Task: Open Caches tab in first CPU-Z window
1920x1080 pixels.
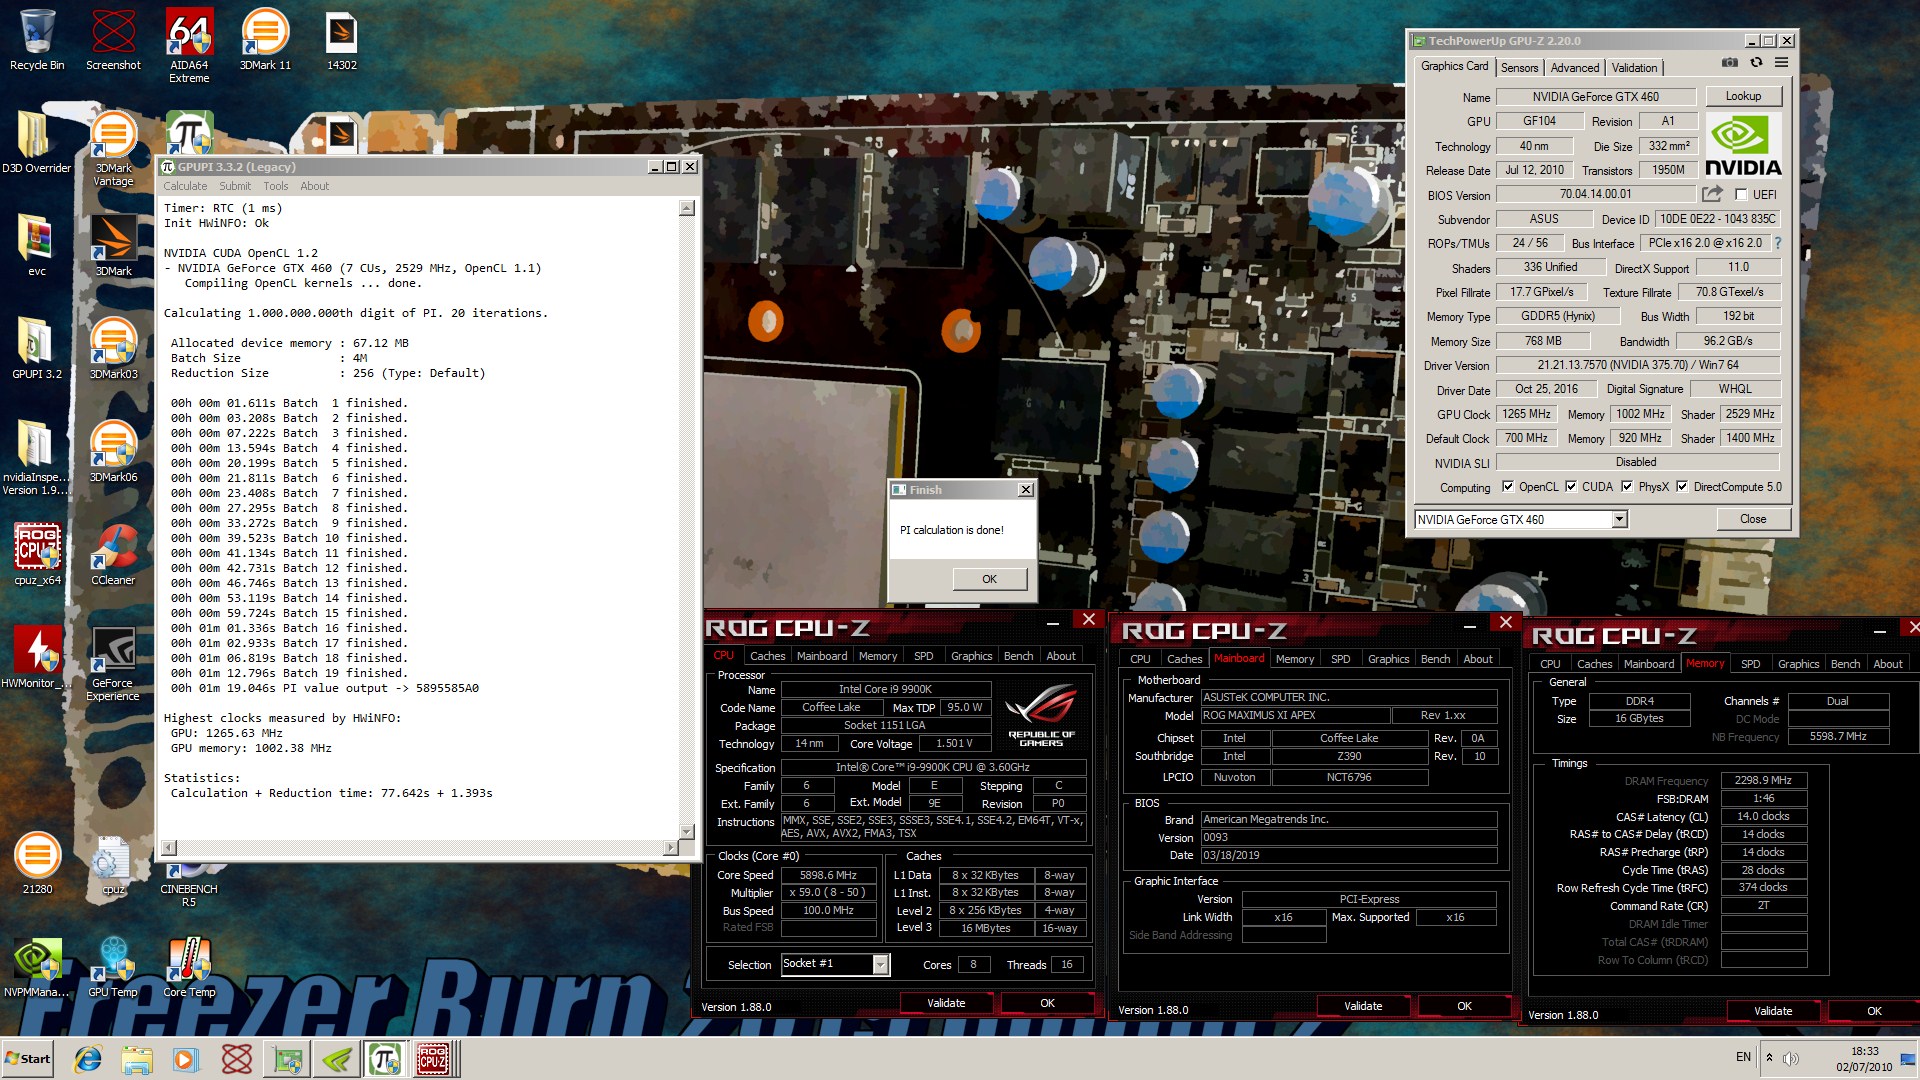Action: 767,656
